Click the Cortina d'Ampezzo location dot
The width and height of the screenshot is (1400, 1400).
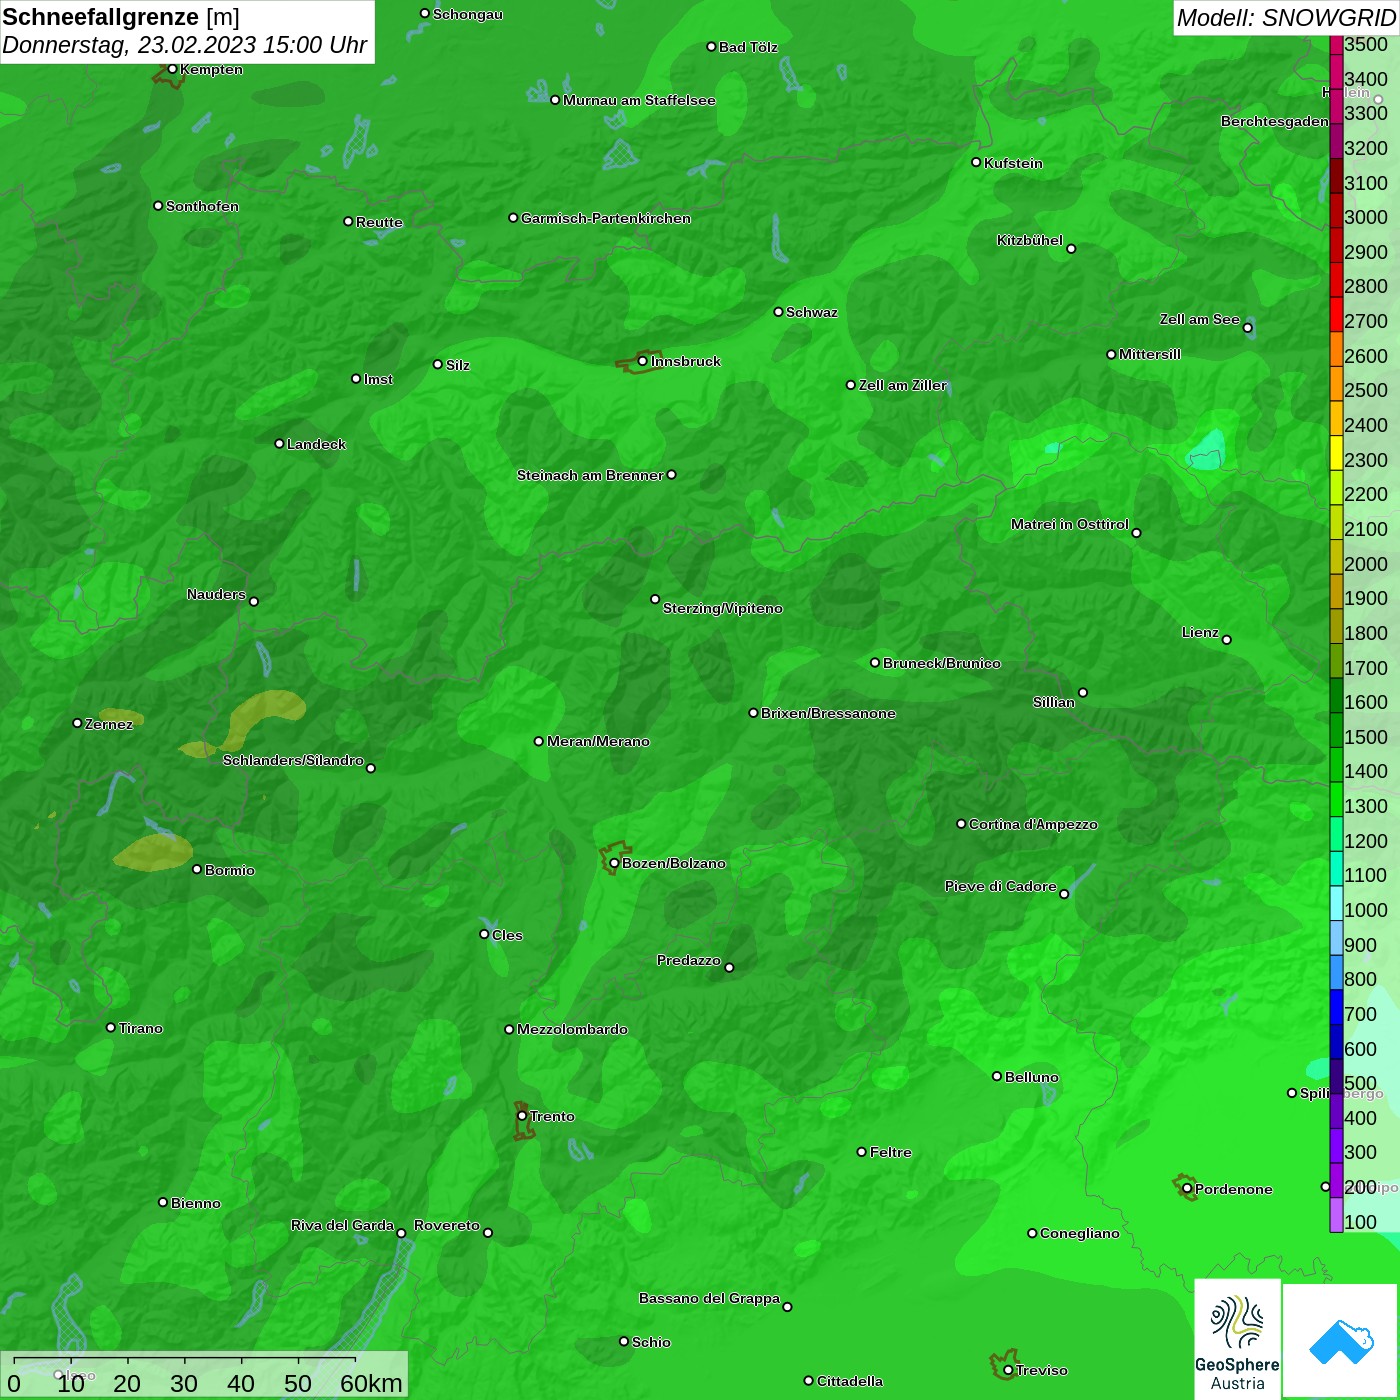(x=961, y=824)
